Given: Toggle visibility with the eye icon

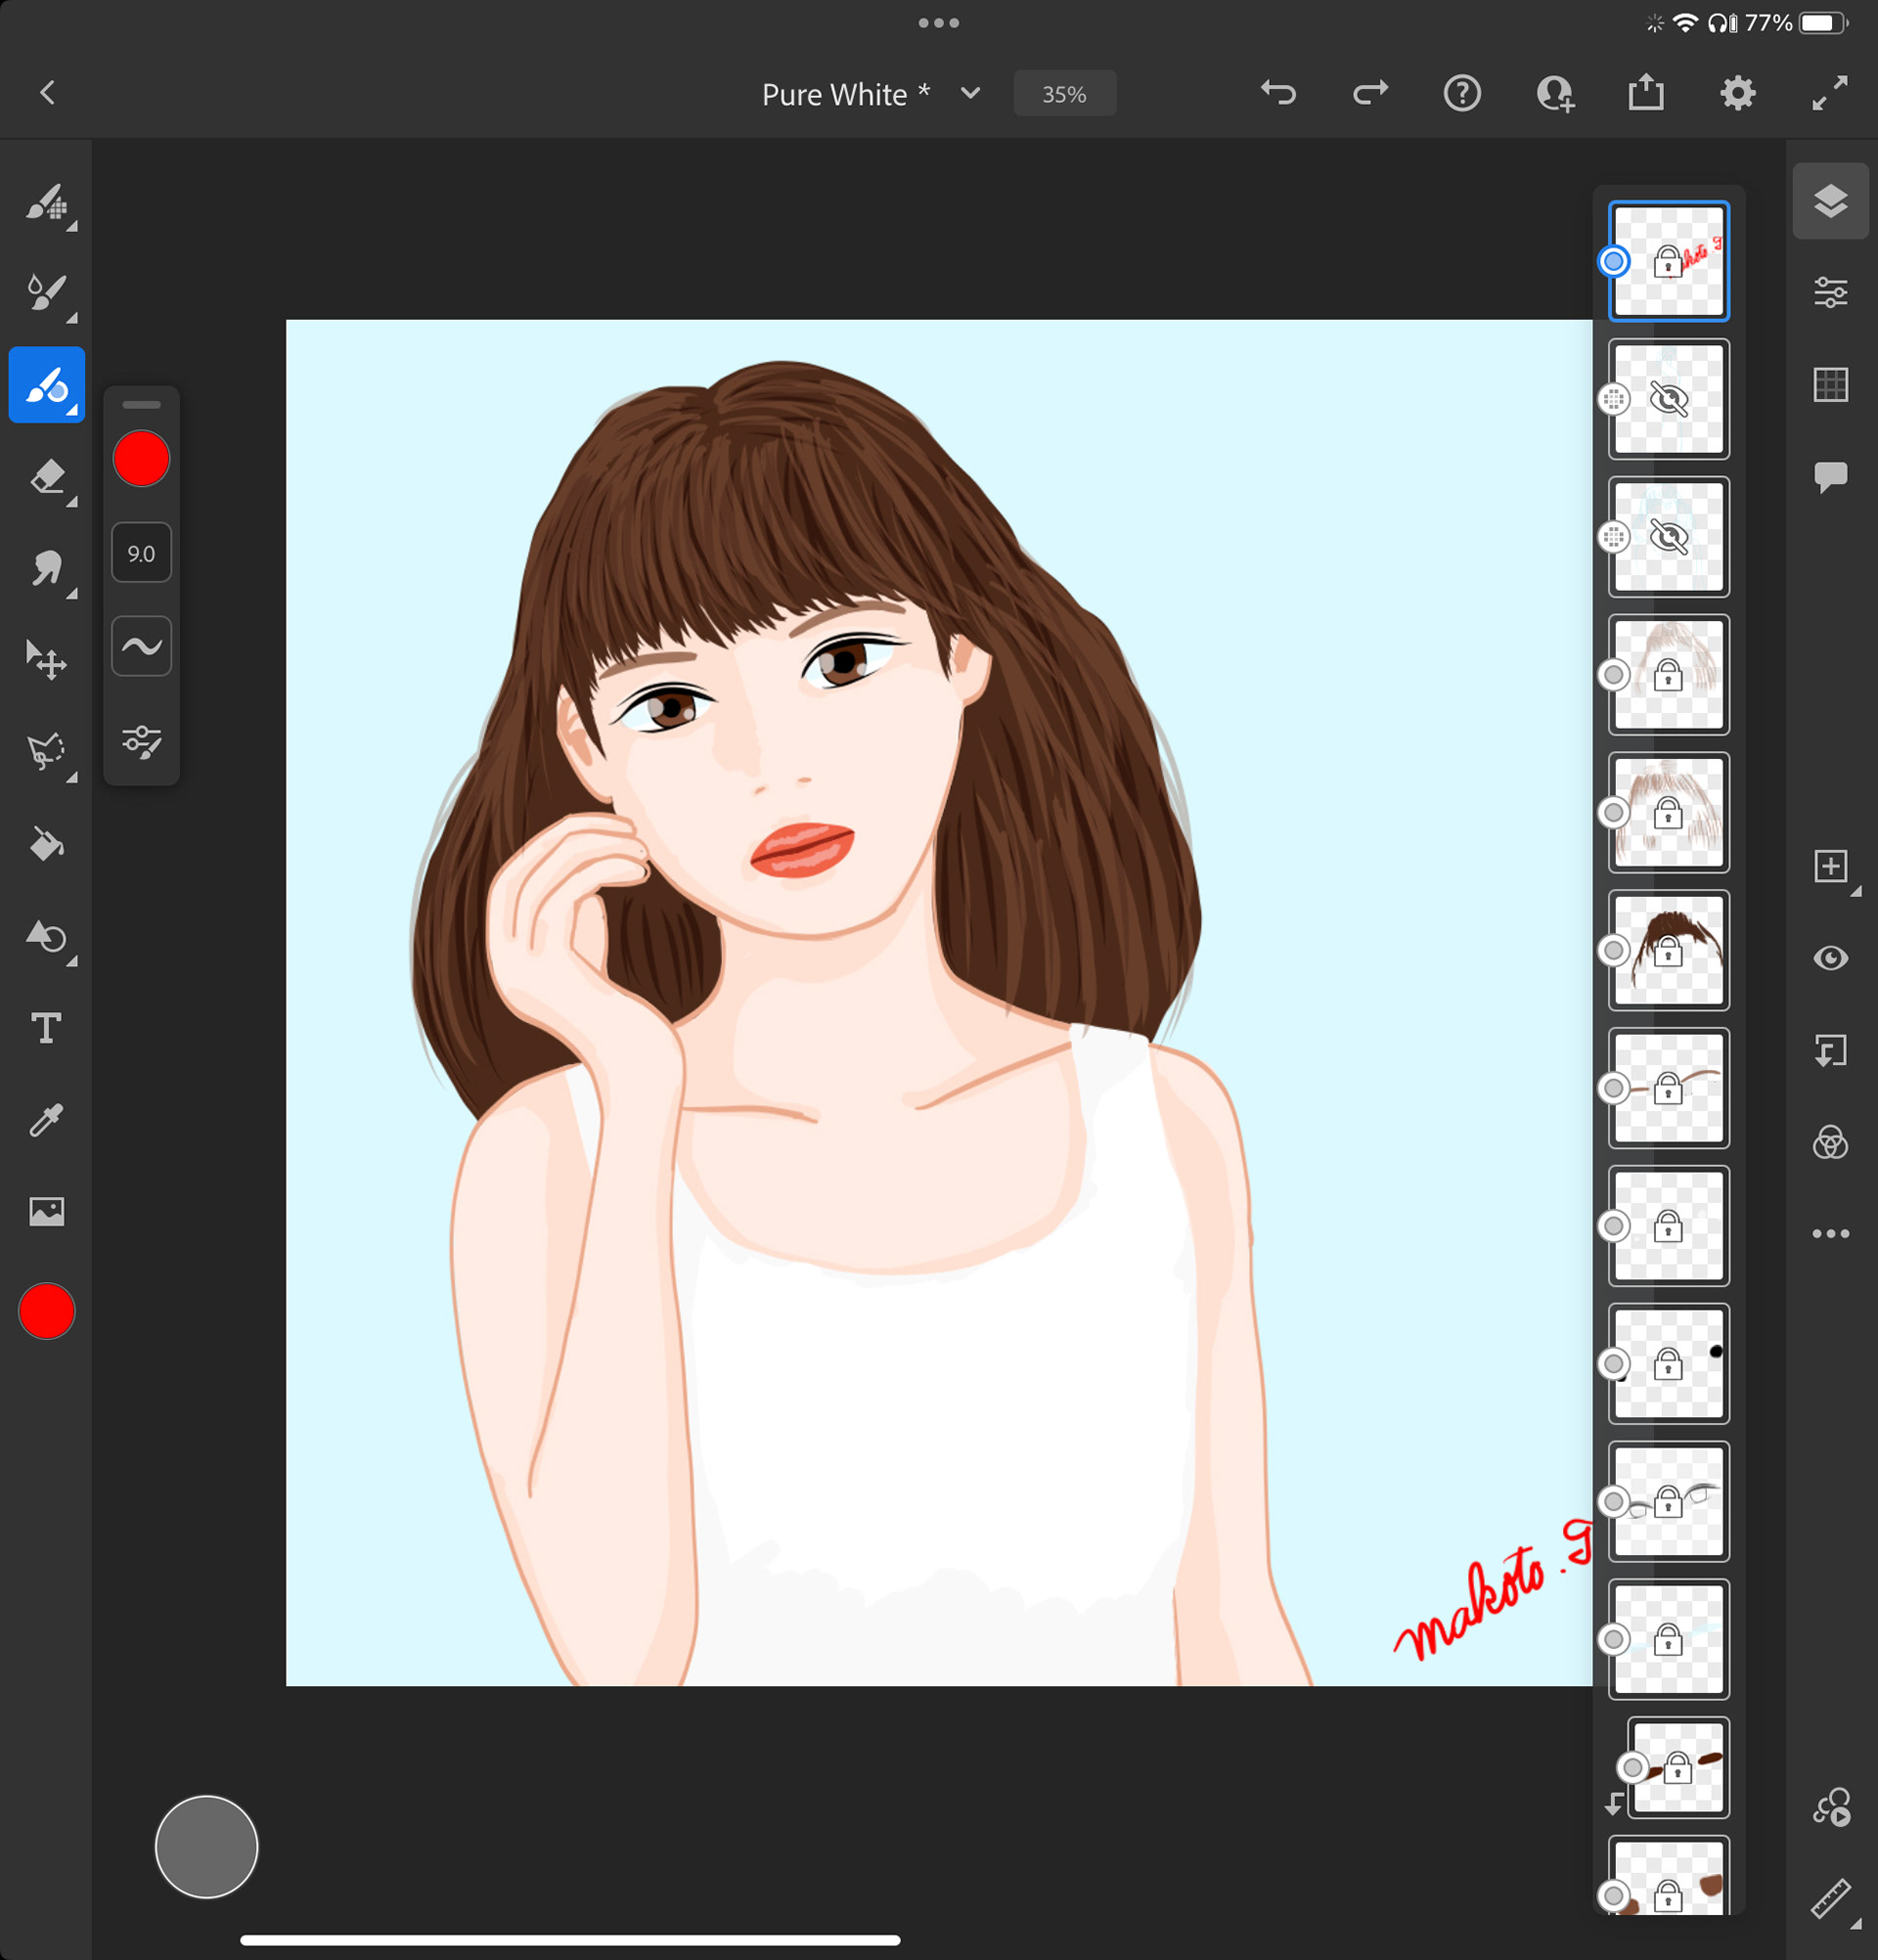Looking at the screenshot, I should click(1830, 958).
